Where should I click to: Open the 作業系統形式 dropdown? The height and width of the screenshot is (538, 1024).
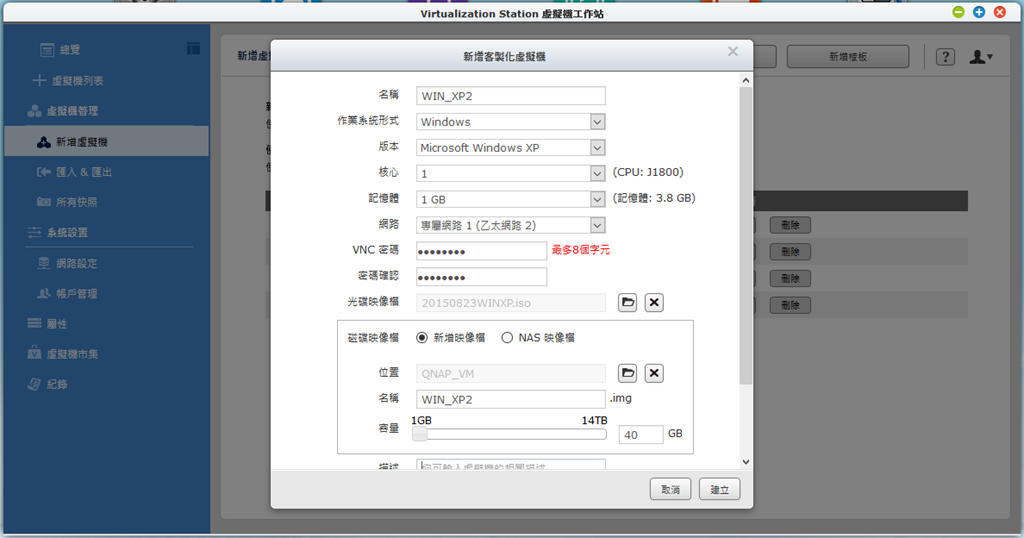[x=511, y=121]
